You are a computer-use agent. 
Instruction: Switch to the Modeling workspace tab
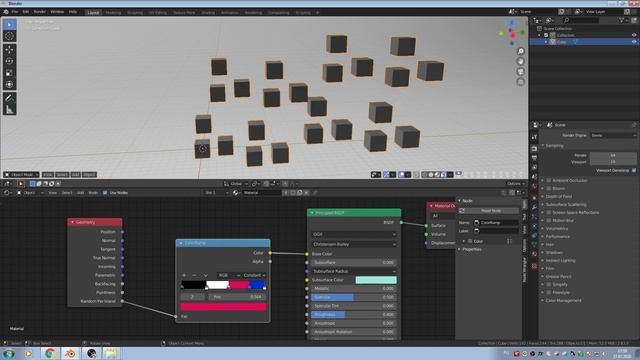coord(113,13)
